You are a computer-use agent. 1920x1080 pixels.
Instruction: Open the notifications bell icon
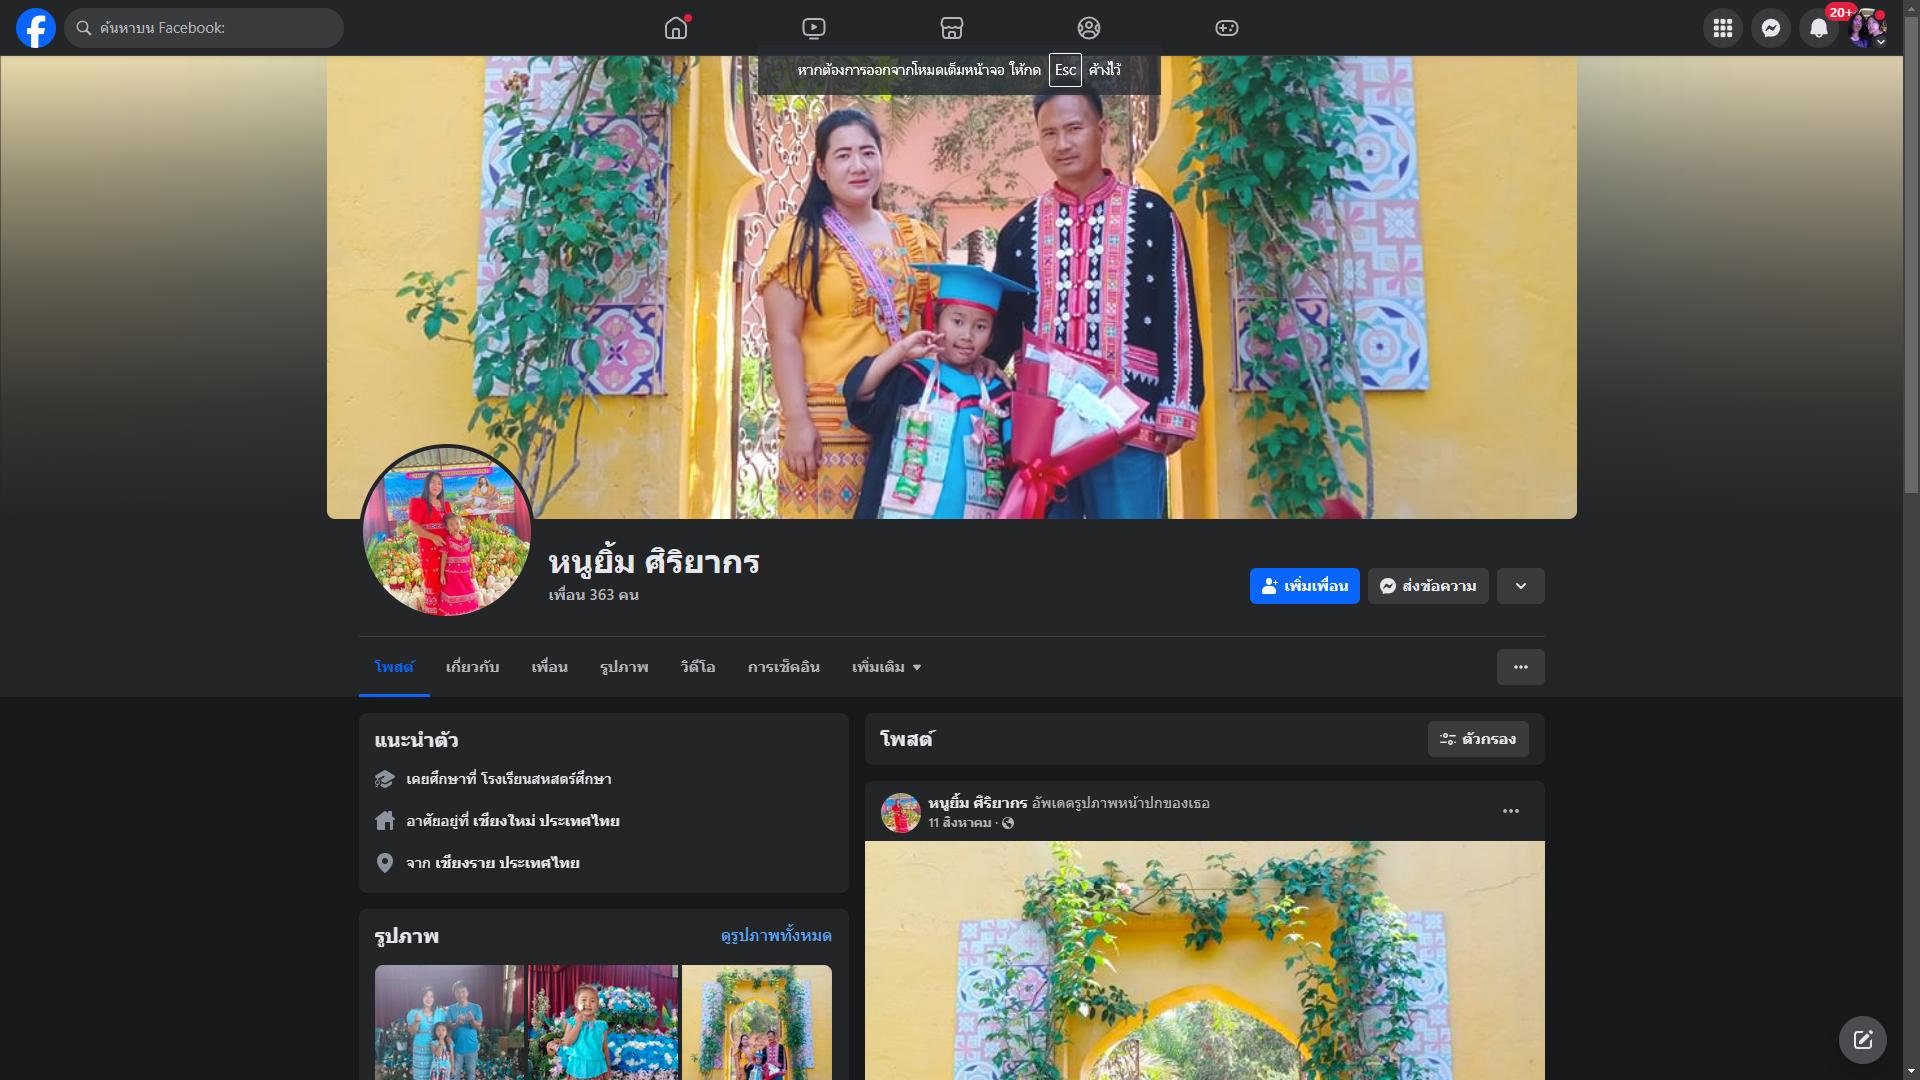(x=1818, y=28)
